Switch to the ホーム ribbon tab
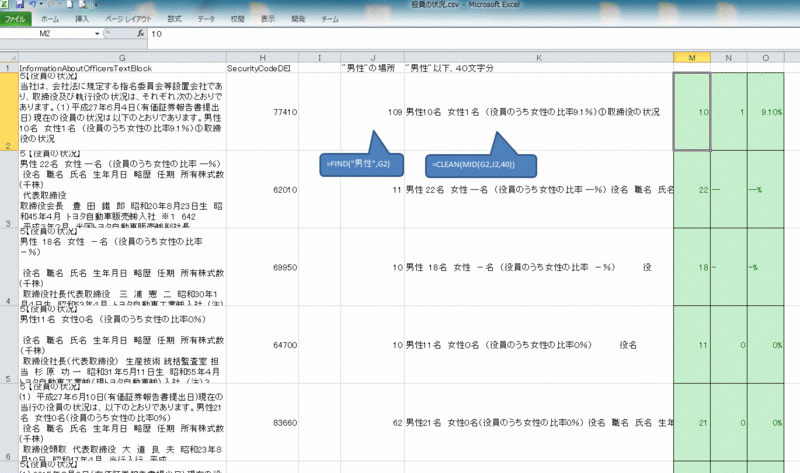Image resolution: width=800 pixels, height=473 pixels. click(50, 19)
